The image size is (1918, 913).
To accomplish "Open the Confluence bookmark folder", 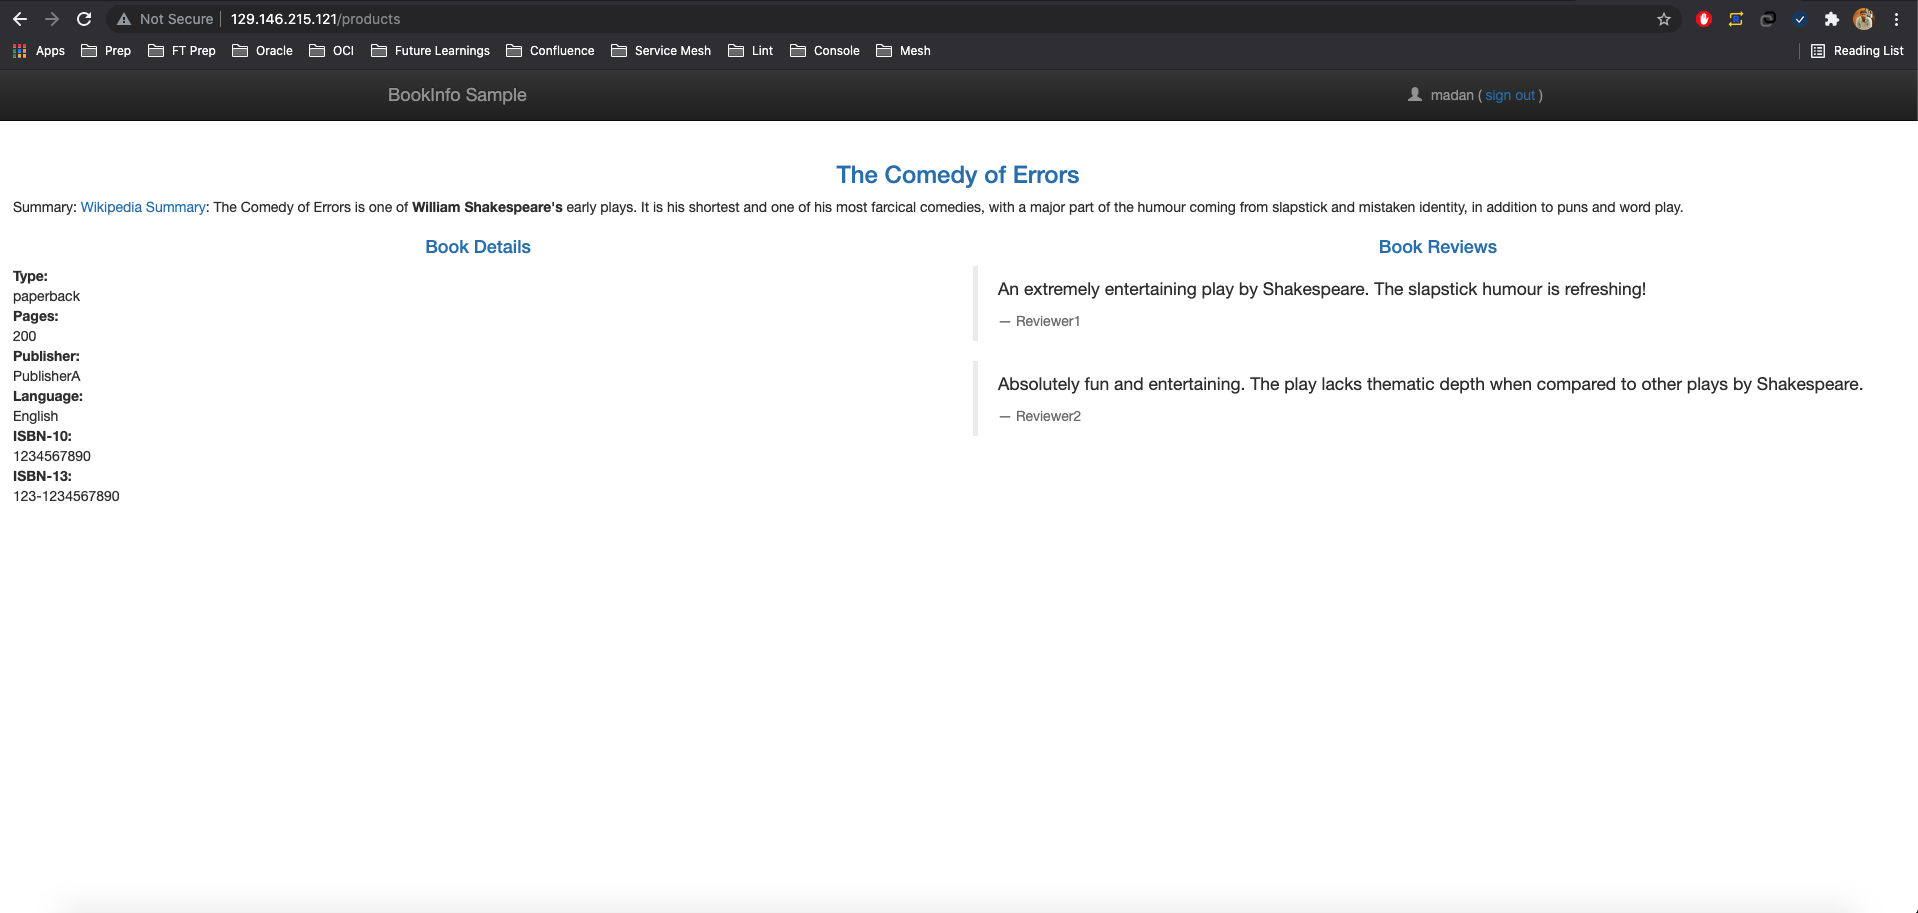I will click(x=550, y=51).
